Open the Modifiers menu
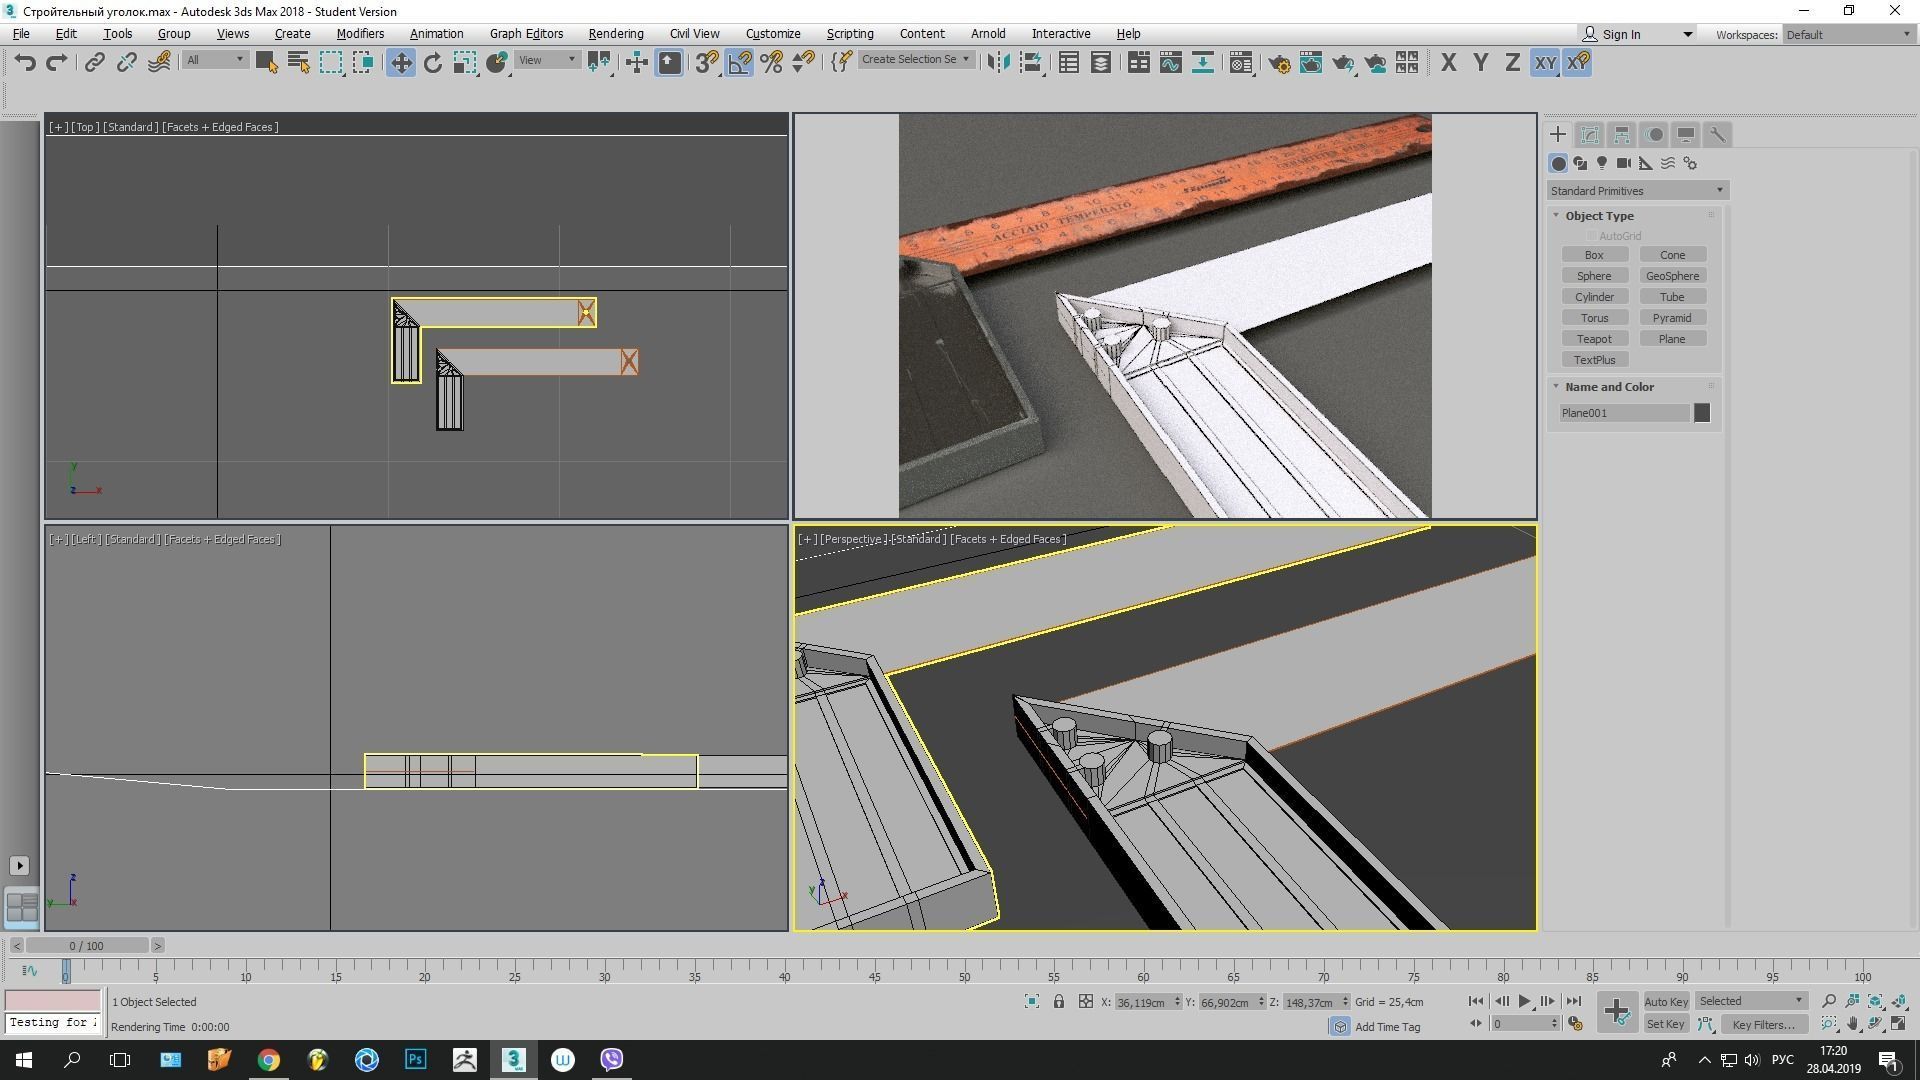 pyautogui.click(x=360, y=34)
